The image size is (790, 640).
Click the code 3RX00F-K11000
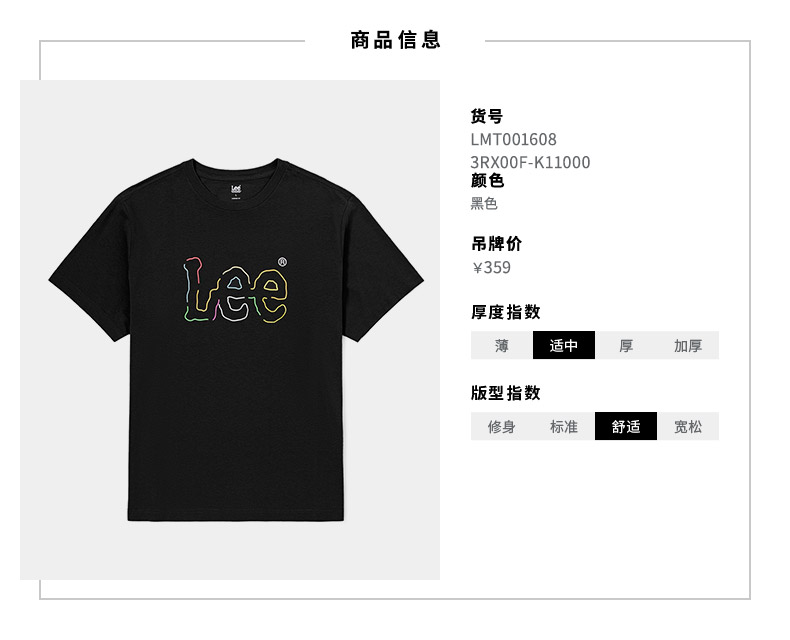coord(530,162)
